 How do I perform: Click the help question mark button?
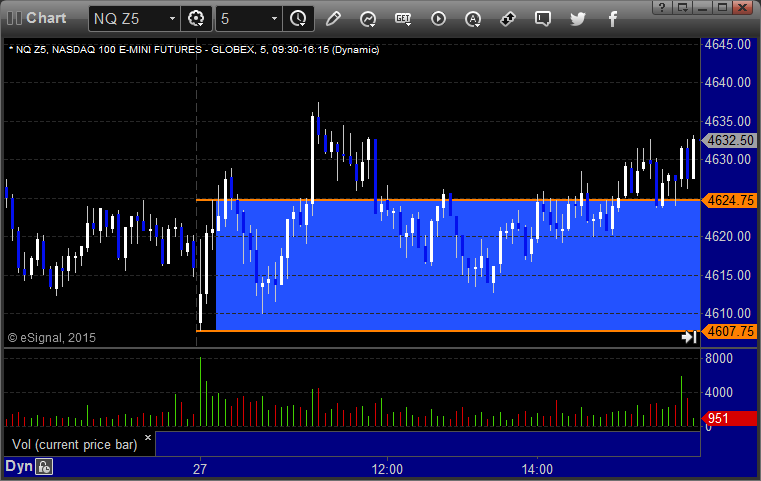(x=662, y=7)
